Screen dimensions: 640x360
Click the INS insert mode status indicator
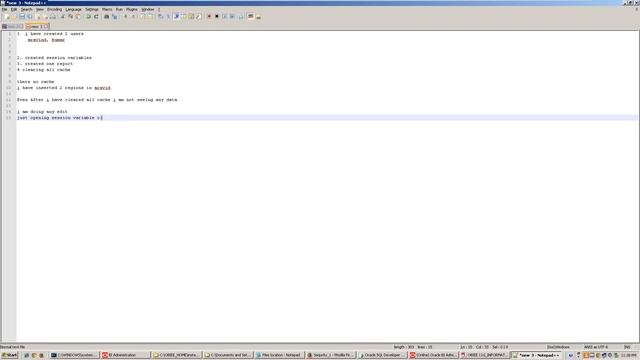(627, 347)
